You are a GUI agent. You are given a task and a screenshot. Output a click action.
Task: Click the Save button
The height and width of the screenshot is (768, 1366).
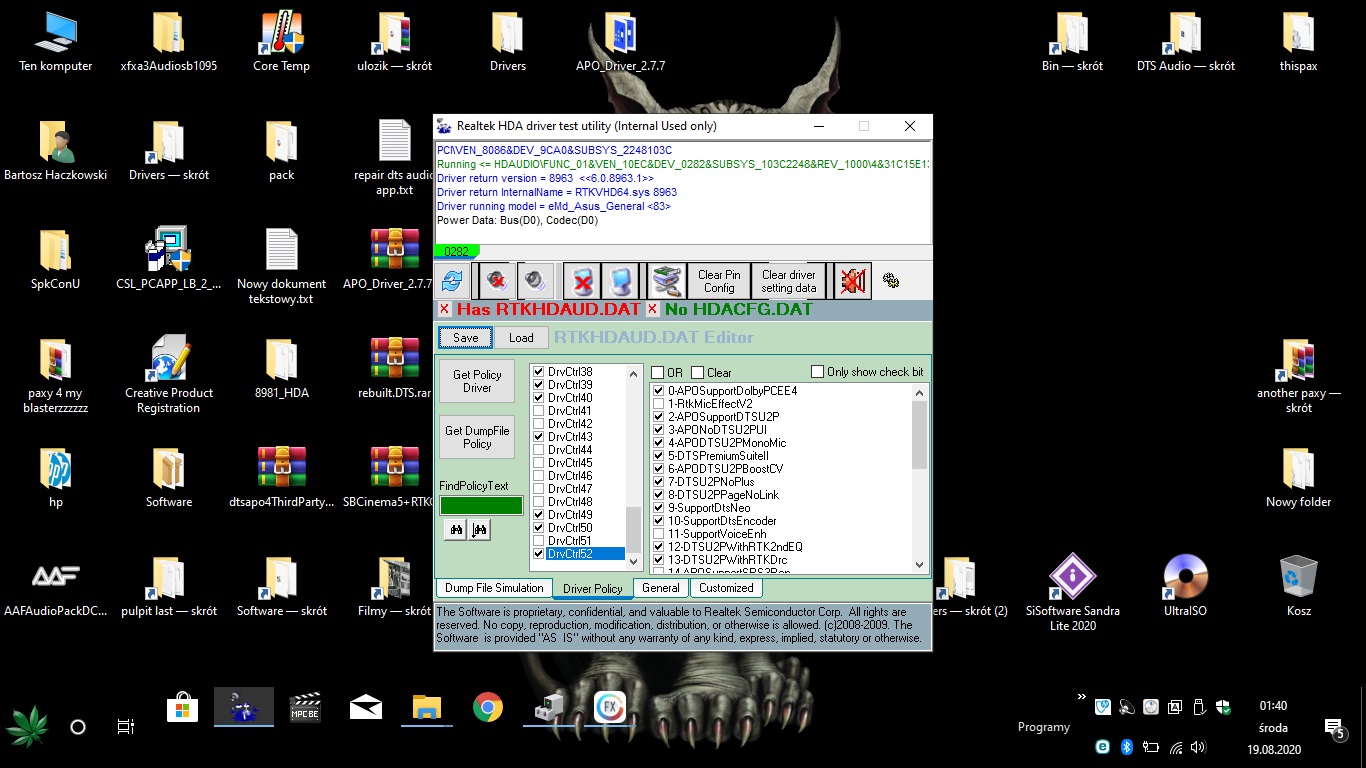[466, 338]
